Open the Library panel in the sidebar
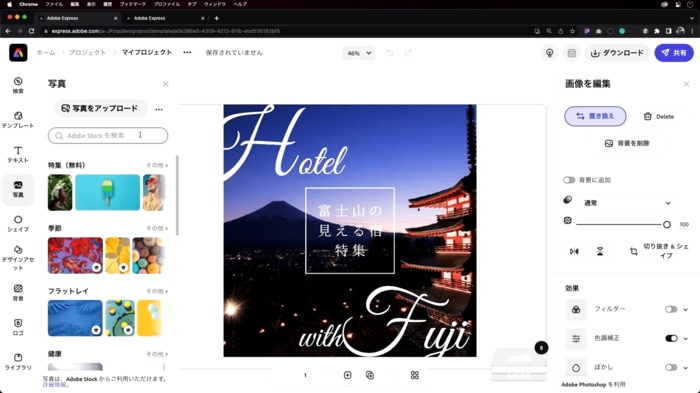Viewport: 700px width, 393px height. tap(18, 362)
